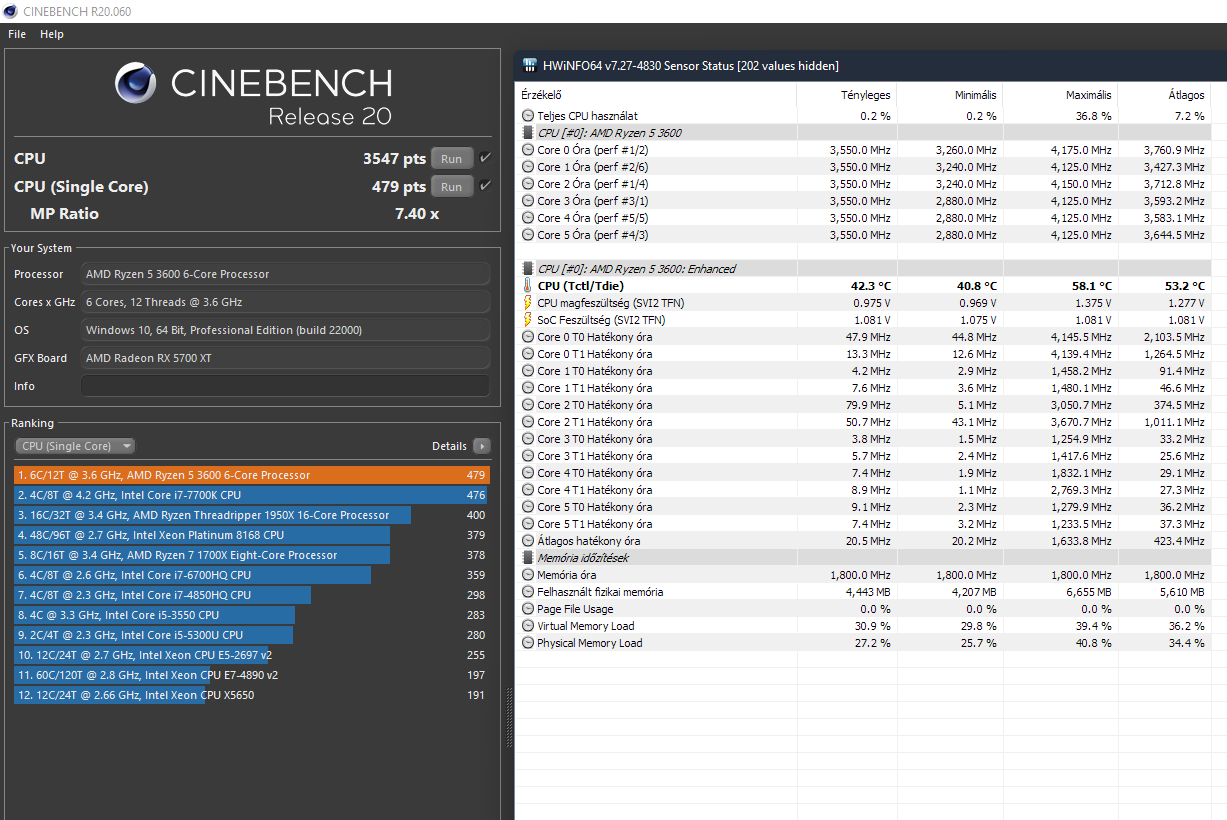Click the Core 3 T0 Hatékony óra icon
The image size is (1227, 820).
click(x=528, y=439)
